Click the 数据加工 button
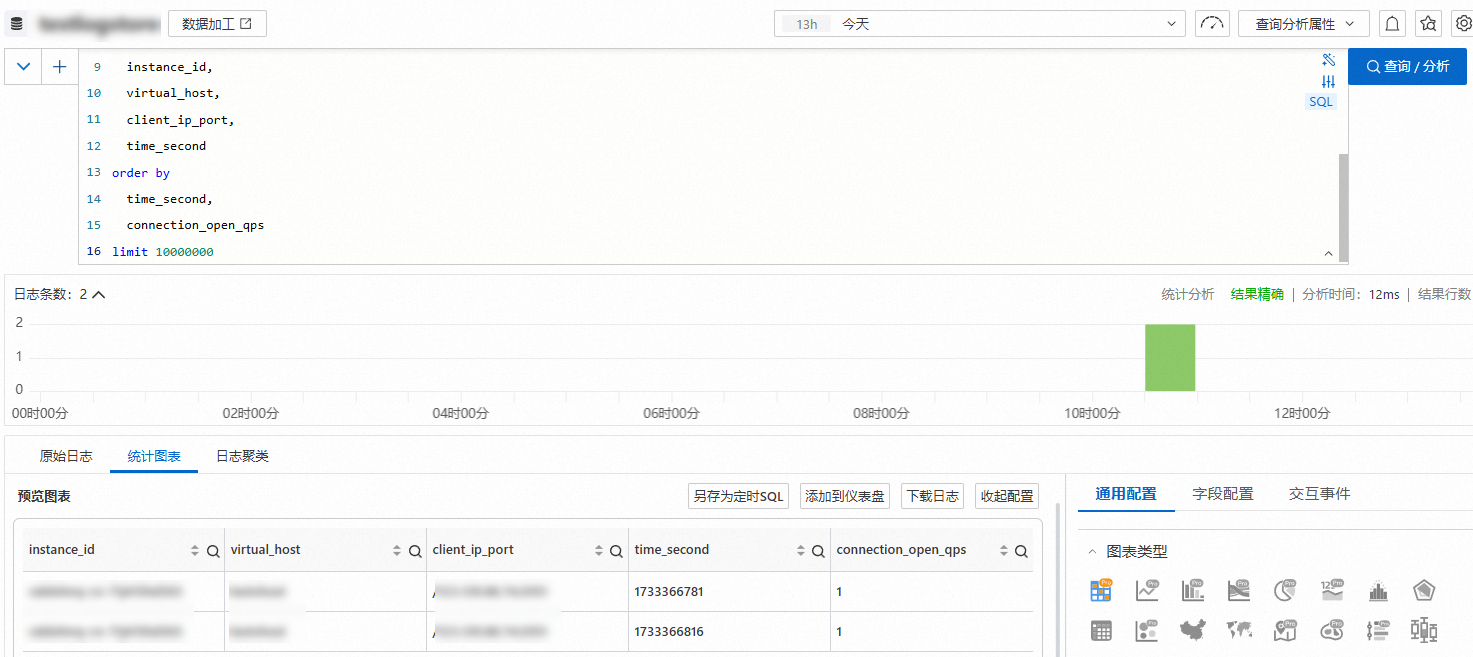Image resolution: width=1473 pixels, height=657 pixels. pyautogui.click(x=217, y=23)
